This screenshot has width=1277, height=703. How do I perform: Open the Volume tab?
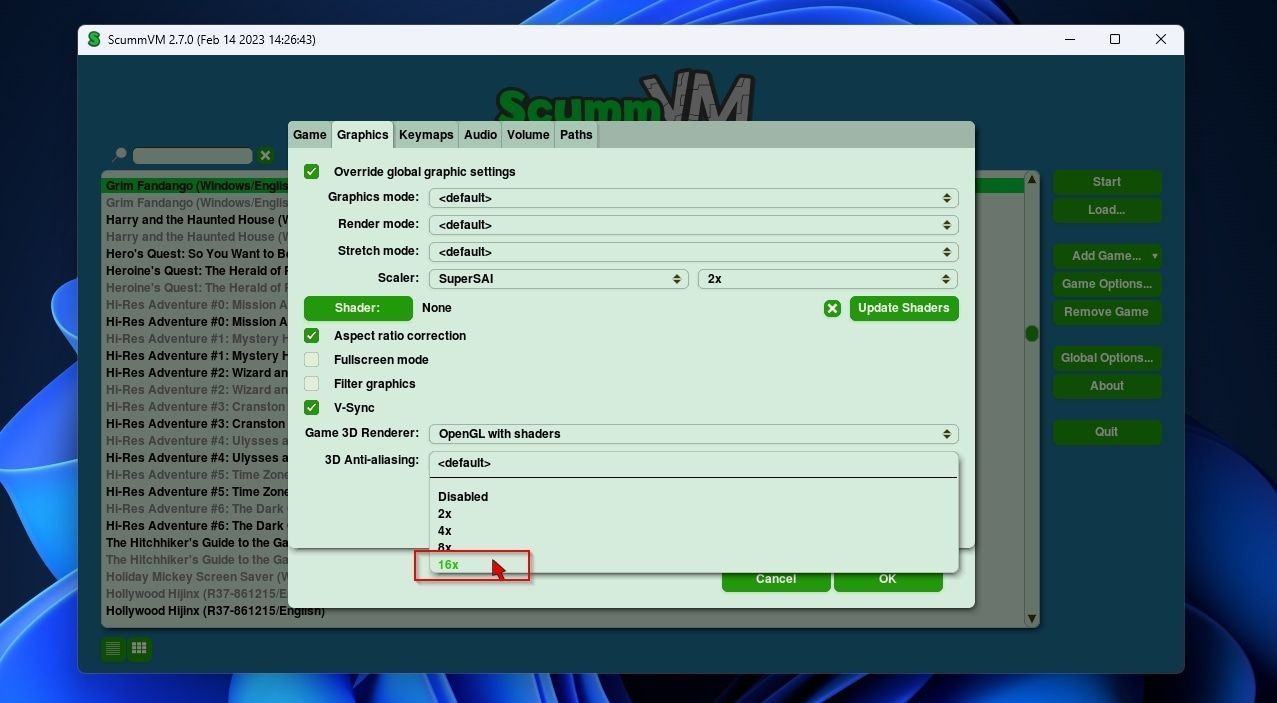(528, 135)
